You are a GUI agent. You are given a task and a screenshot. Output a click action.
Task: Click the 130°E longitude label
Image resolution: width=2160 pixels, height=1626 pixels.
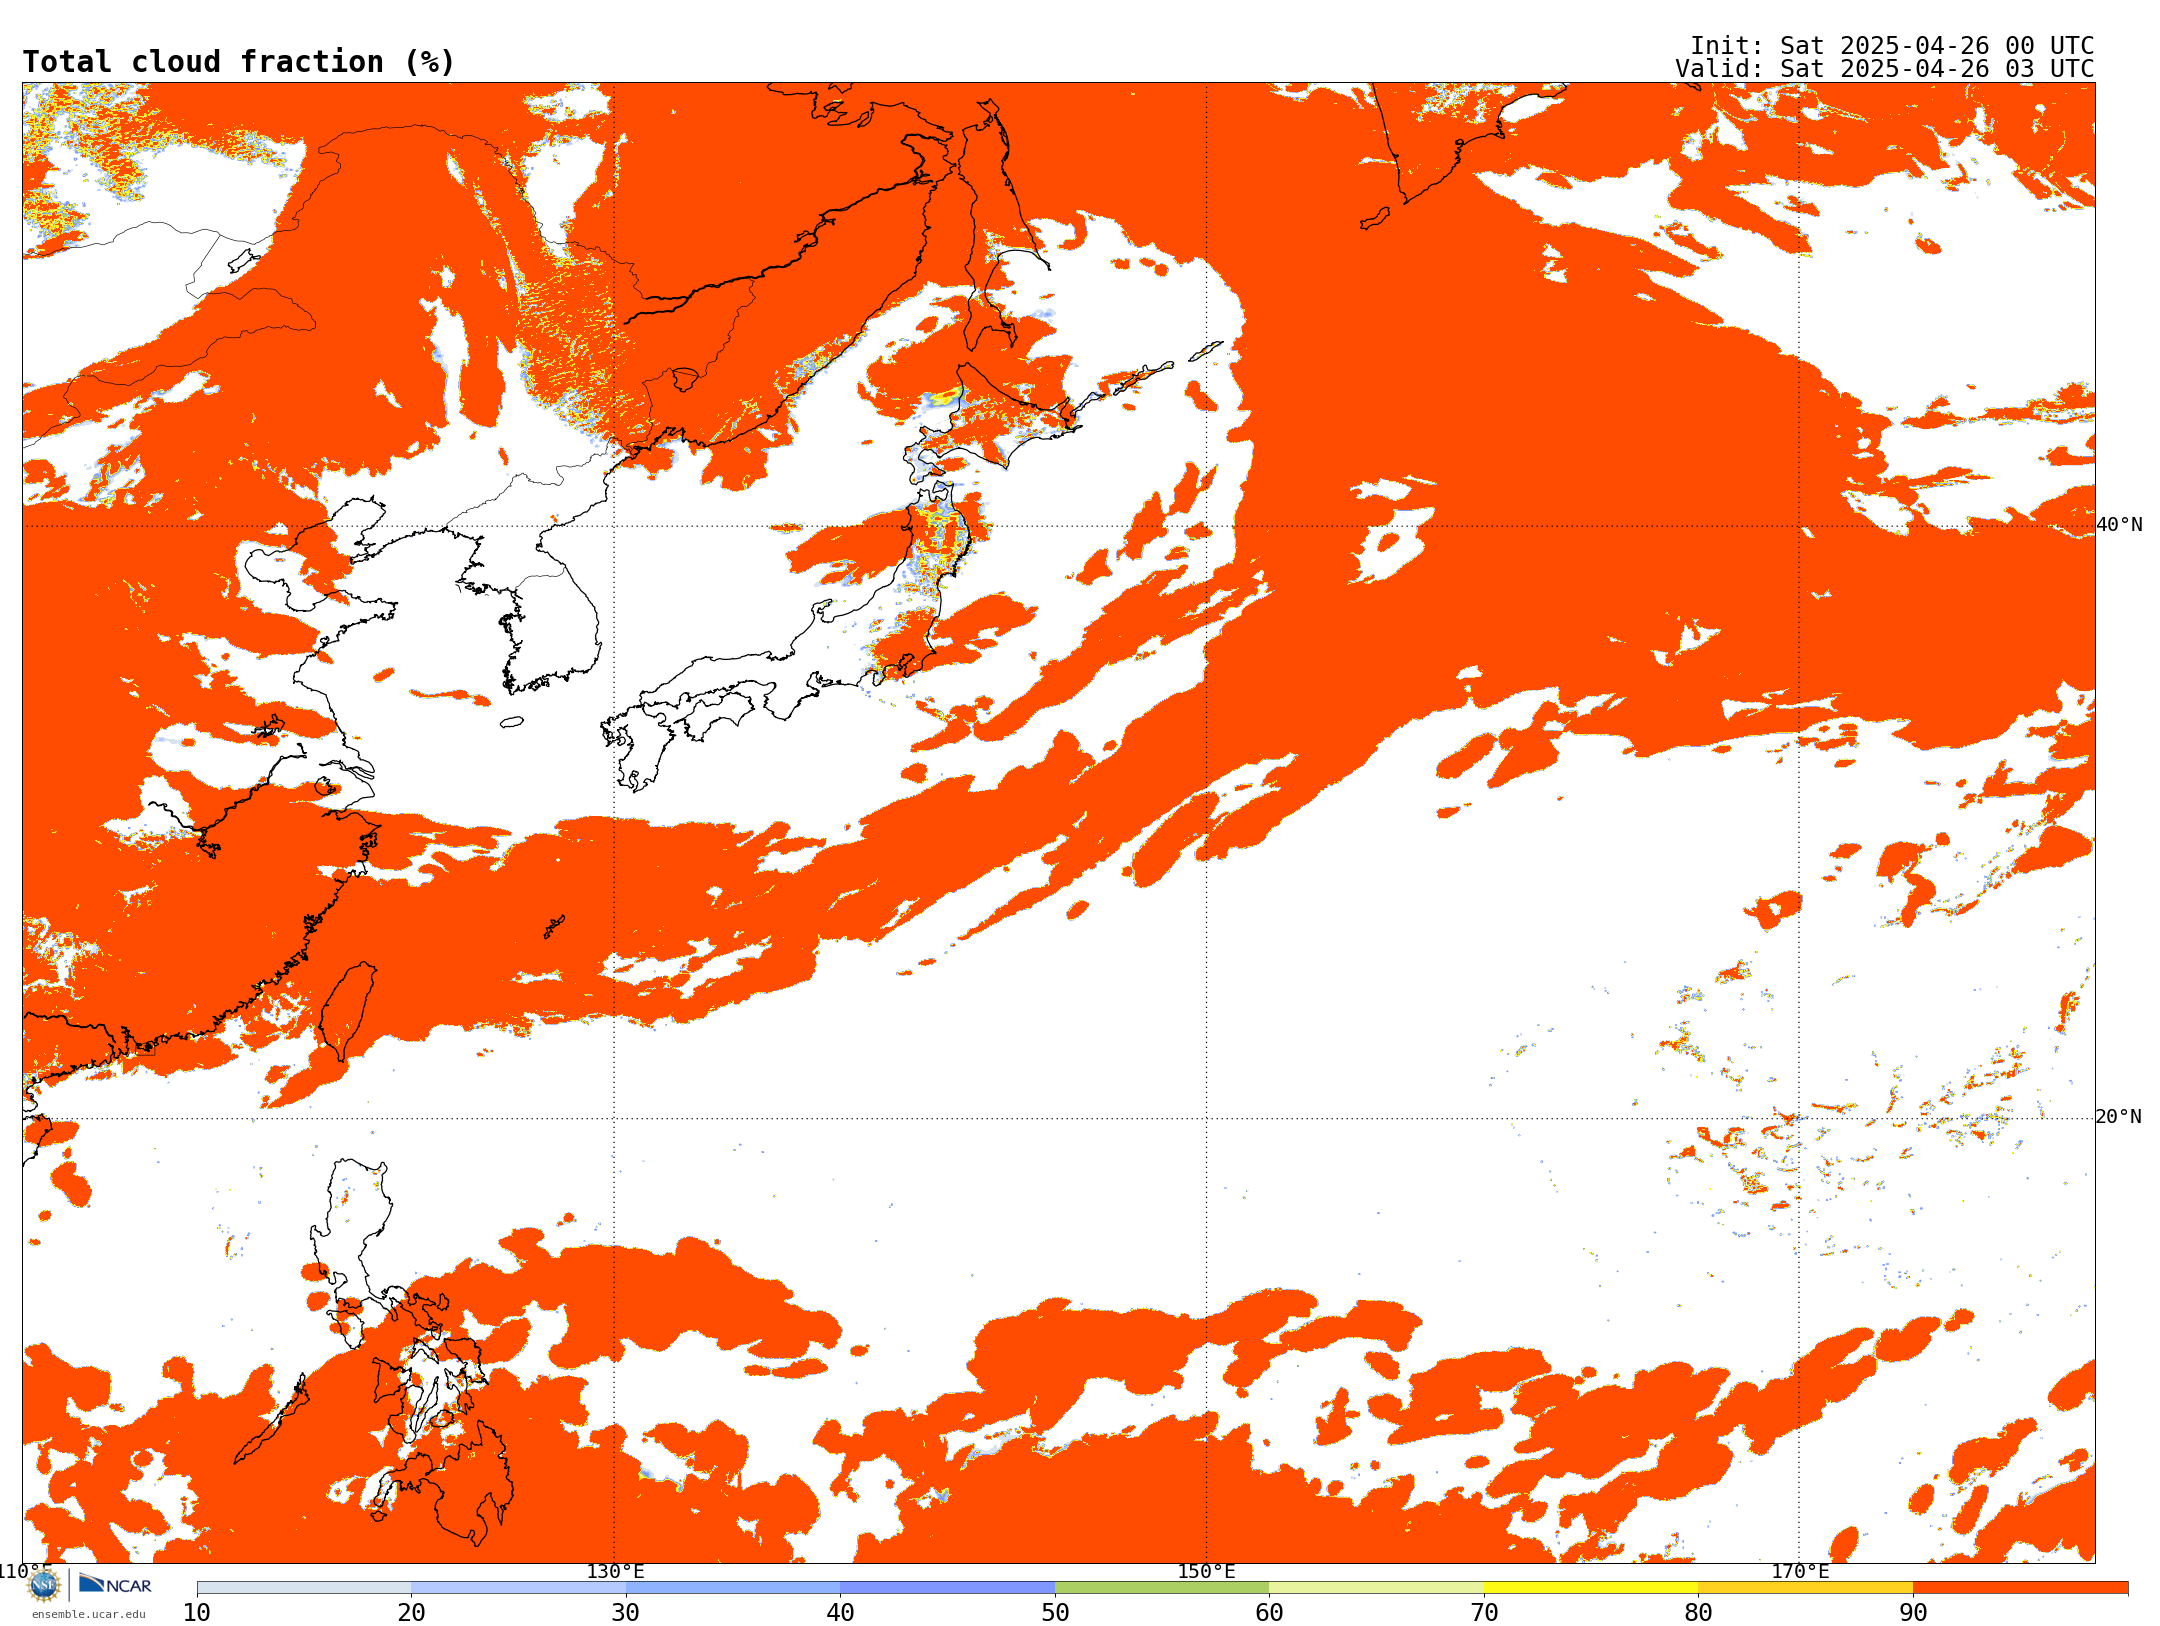(x=615, y=1571)
